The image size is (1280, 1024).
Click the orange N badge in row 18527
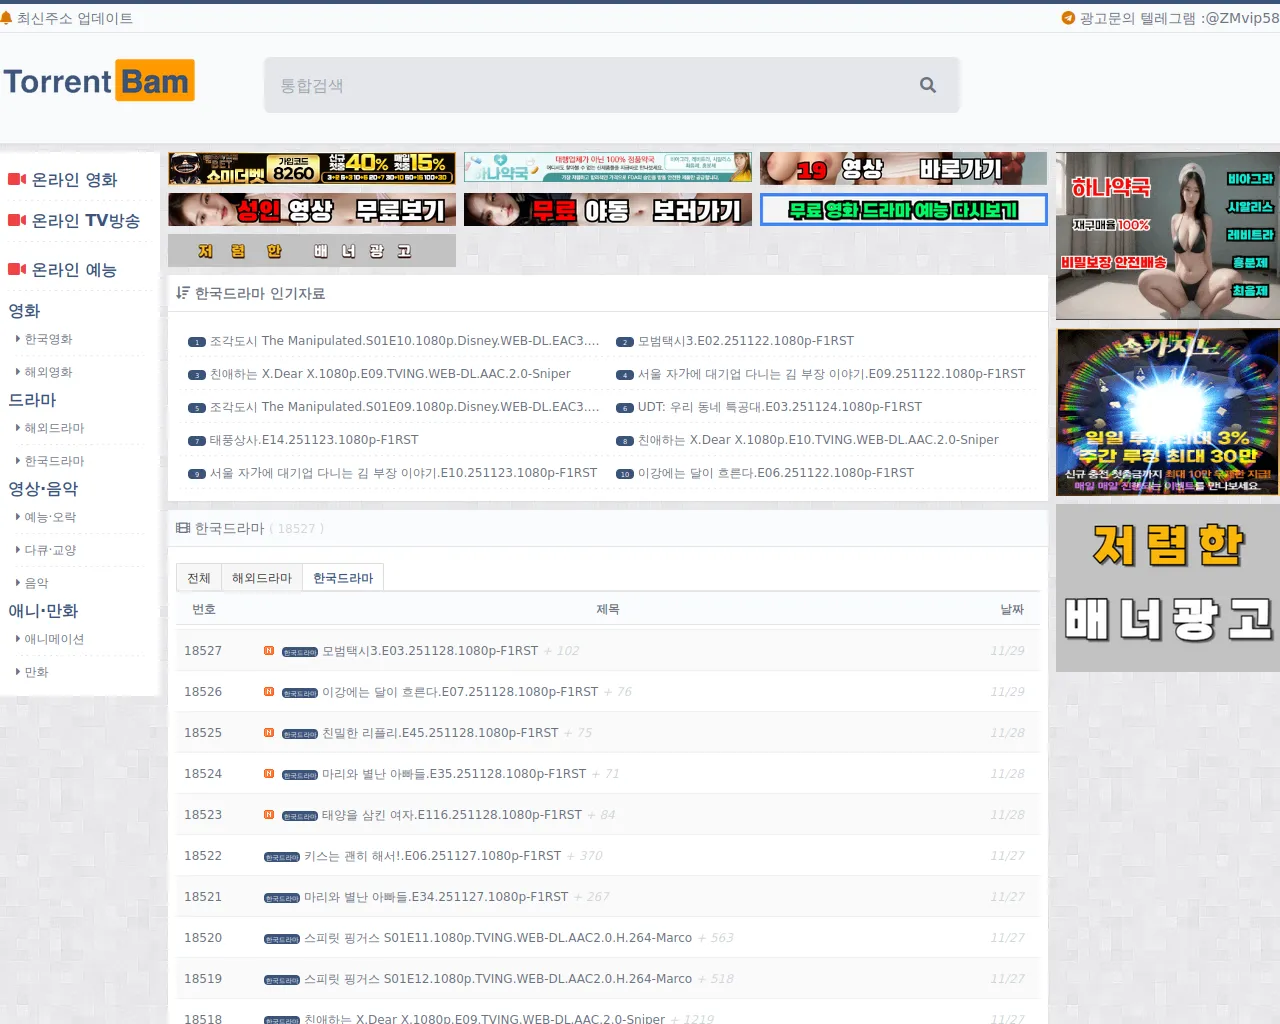pos(269,651)
